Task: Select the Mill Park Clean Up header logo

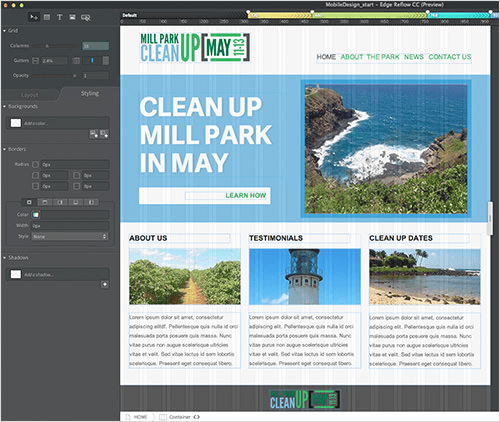Action: tap(195, 47)
